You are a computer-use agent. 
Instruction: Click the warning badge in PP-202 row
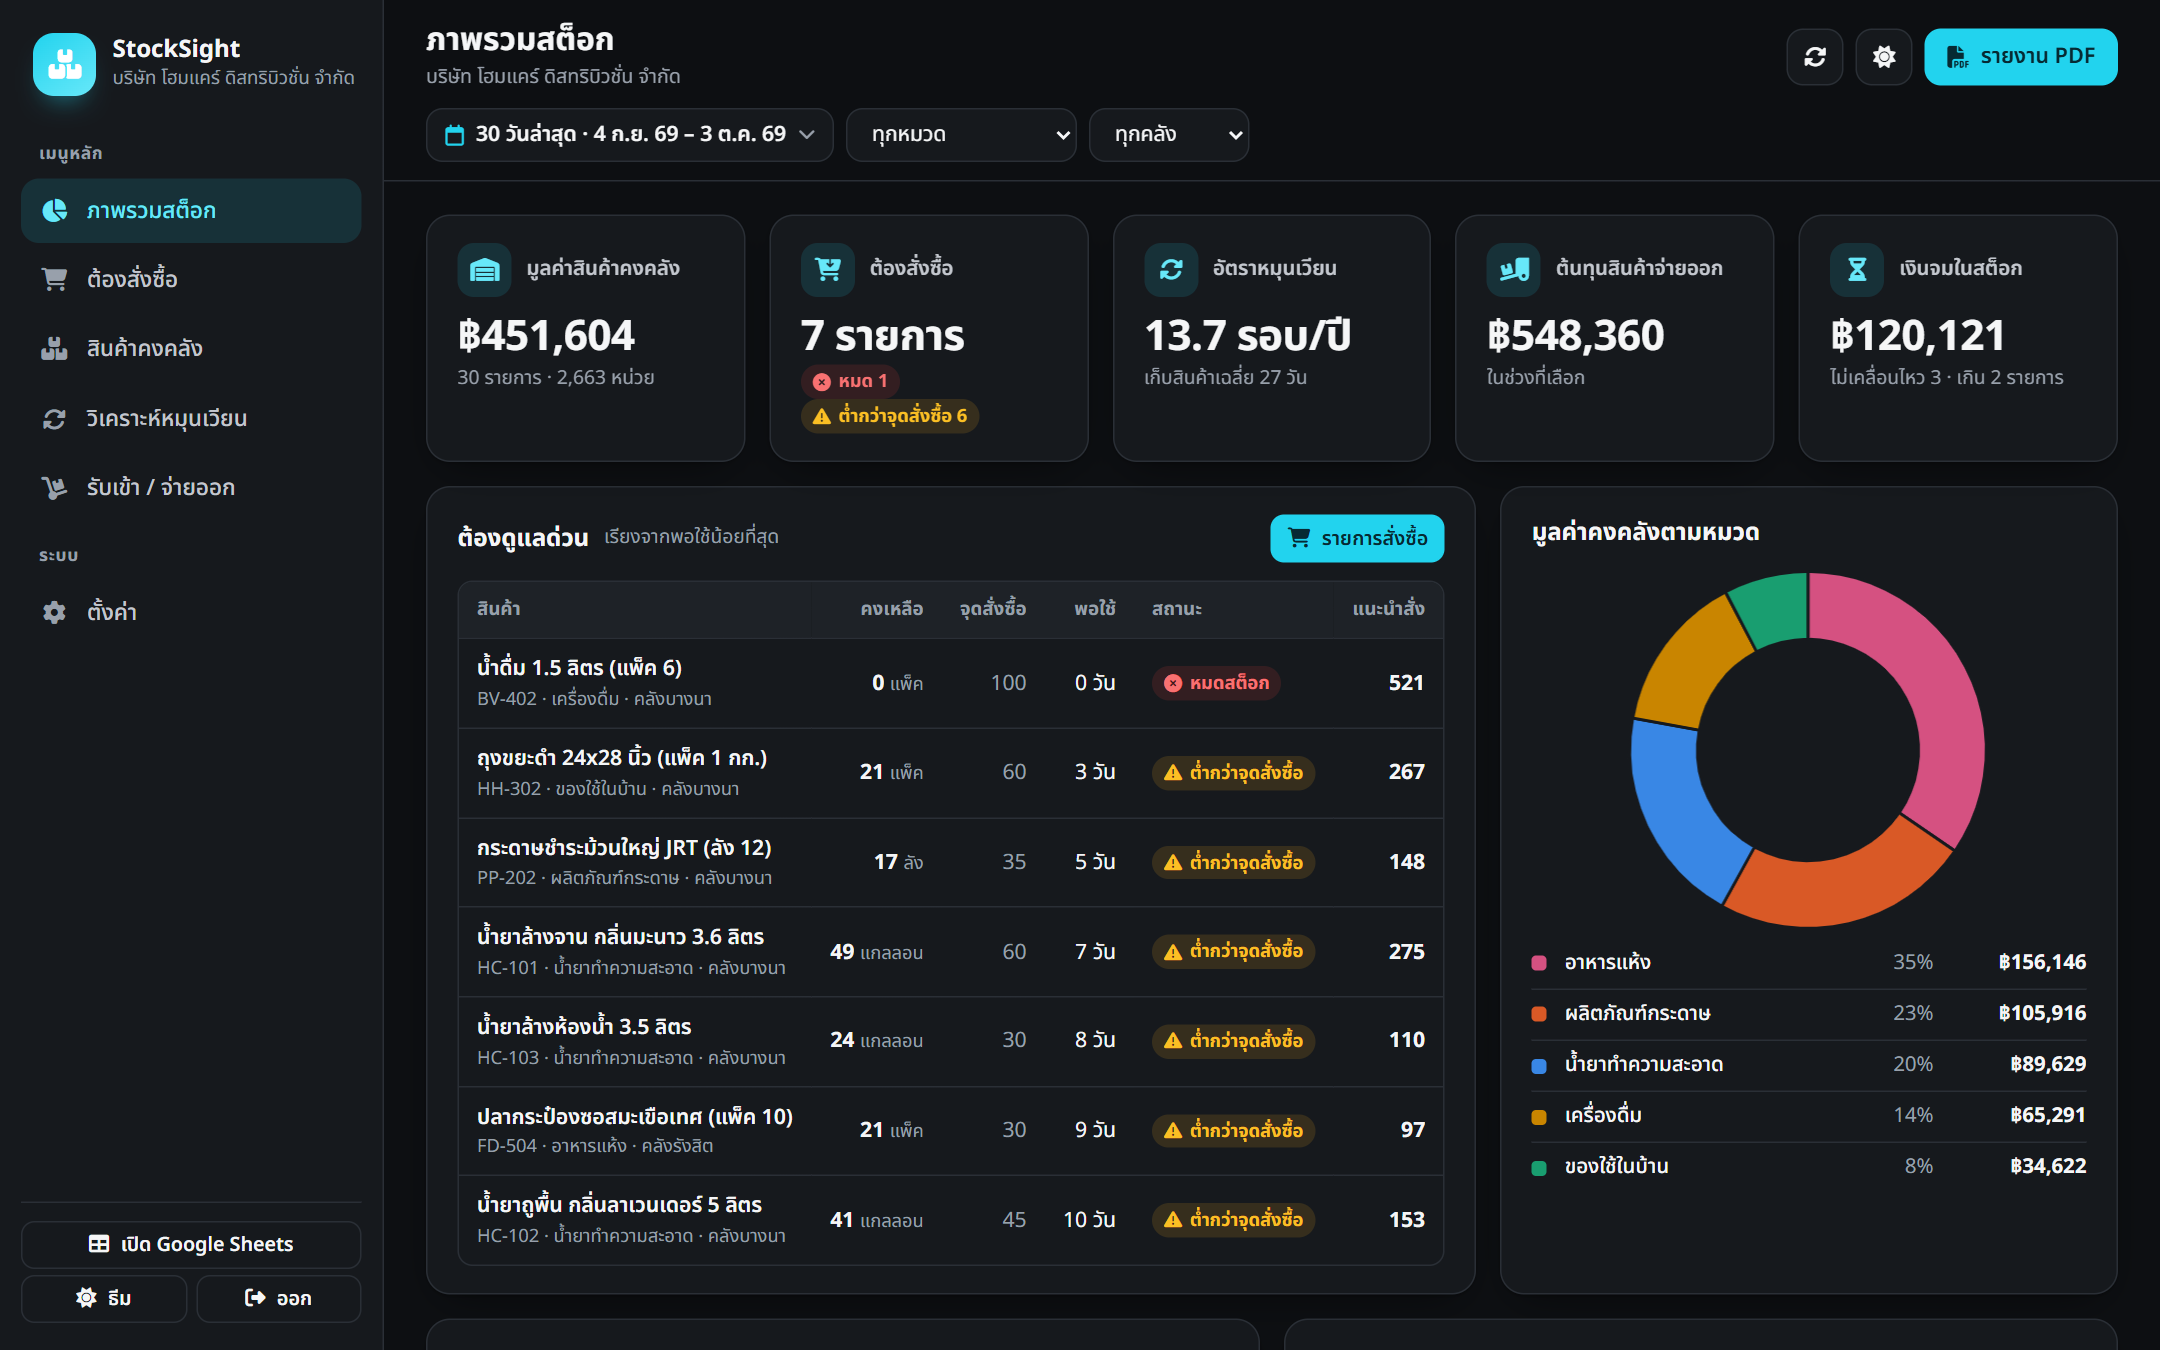coord(1233,862)
